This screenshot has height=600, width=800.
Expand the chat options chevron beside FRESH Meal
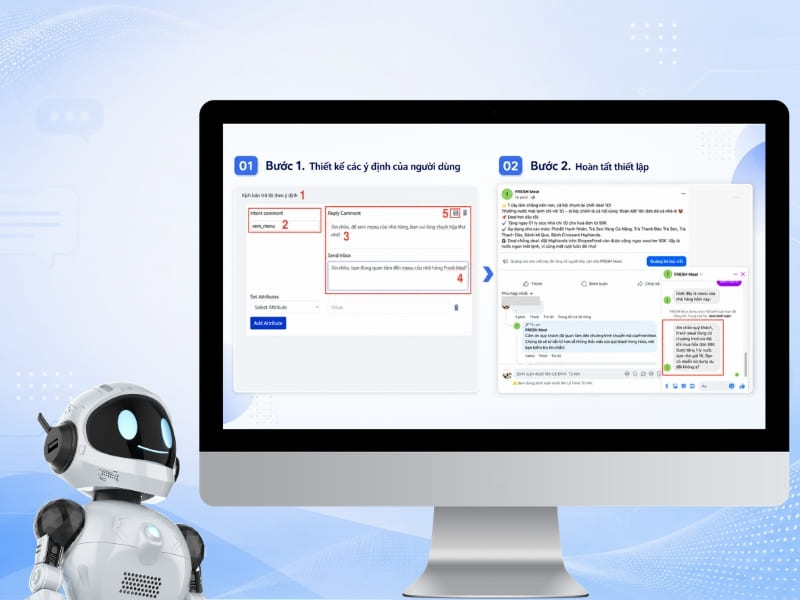pos(702,274)
